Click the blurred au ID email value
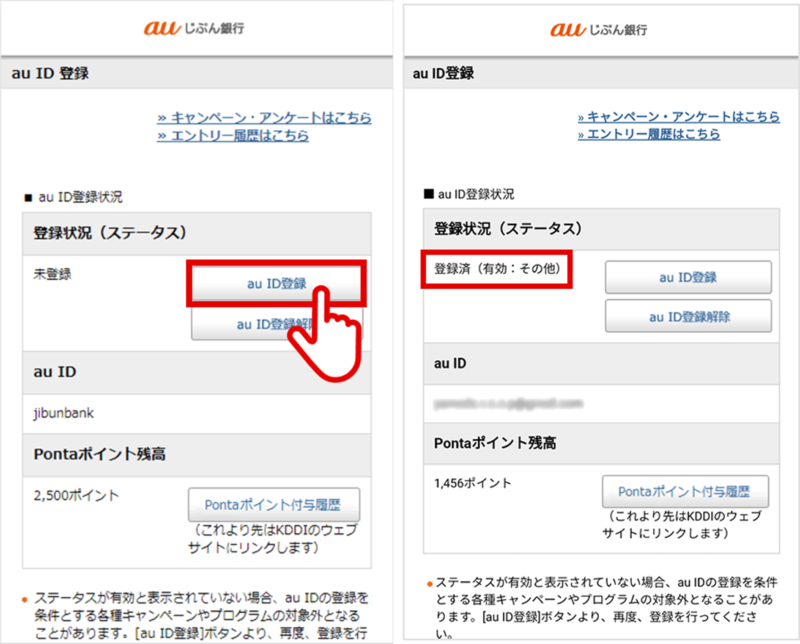Screen dimensions: 800x644 pyautogui.click(x=508, y=404)
